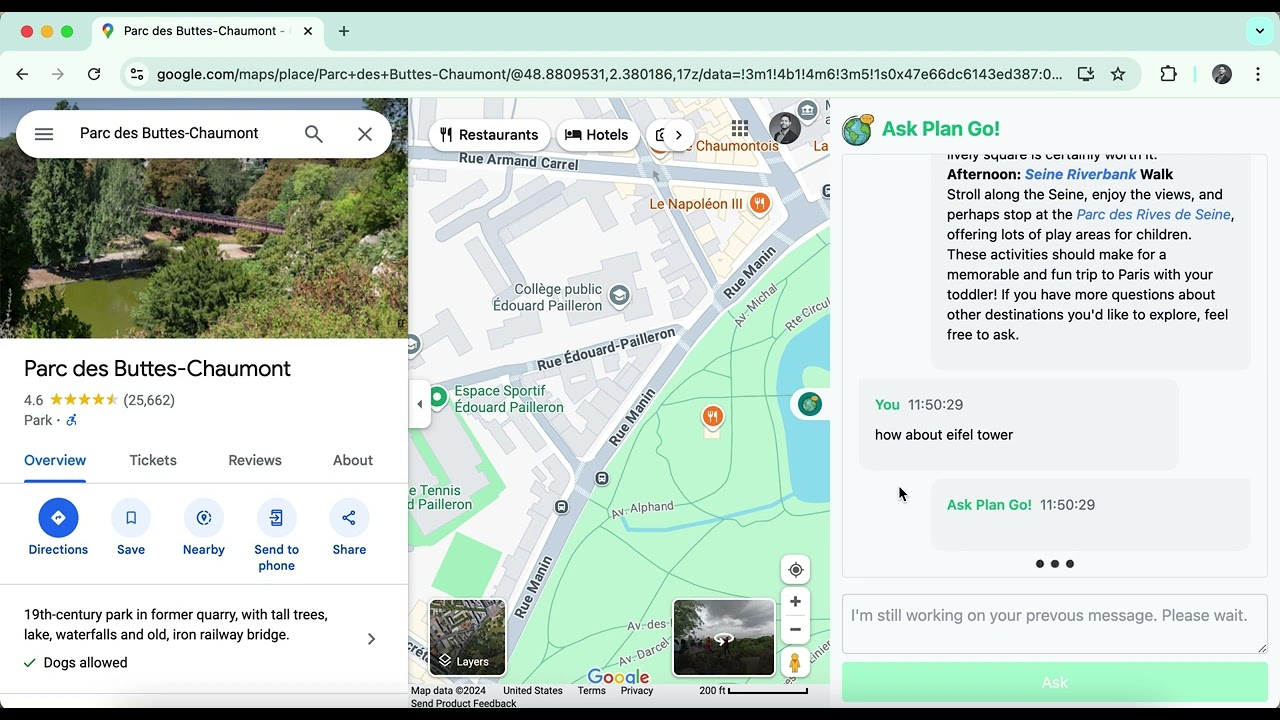
Task: Clear the Parc des Buttes-Chaumont search
Action: [365, 134]
